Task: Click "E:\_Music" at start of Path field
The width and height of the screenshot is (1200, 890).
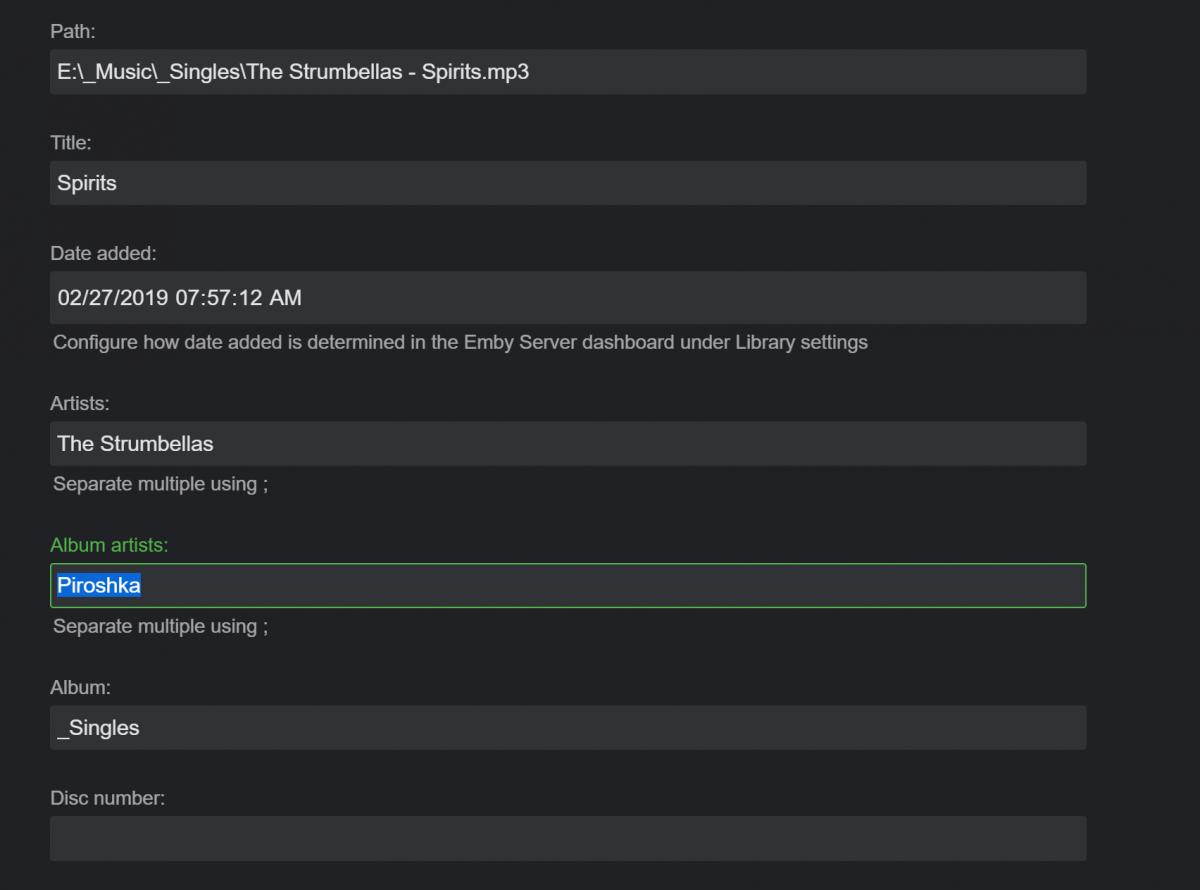Action: (97, 72)
